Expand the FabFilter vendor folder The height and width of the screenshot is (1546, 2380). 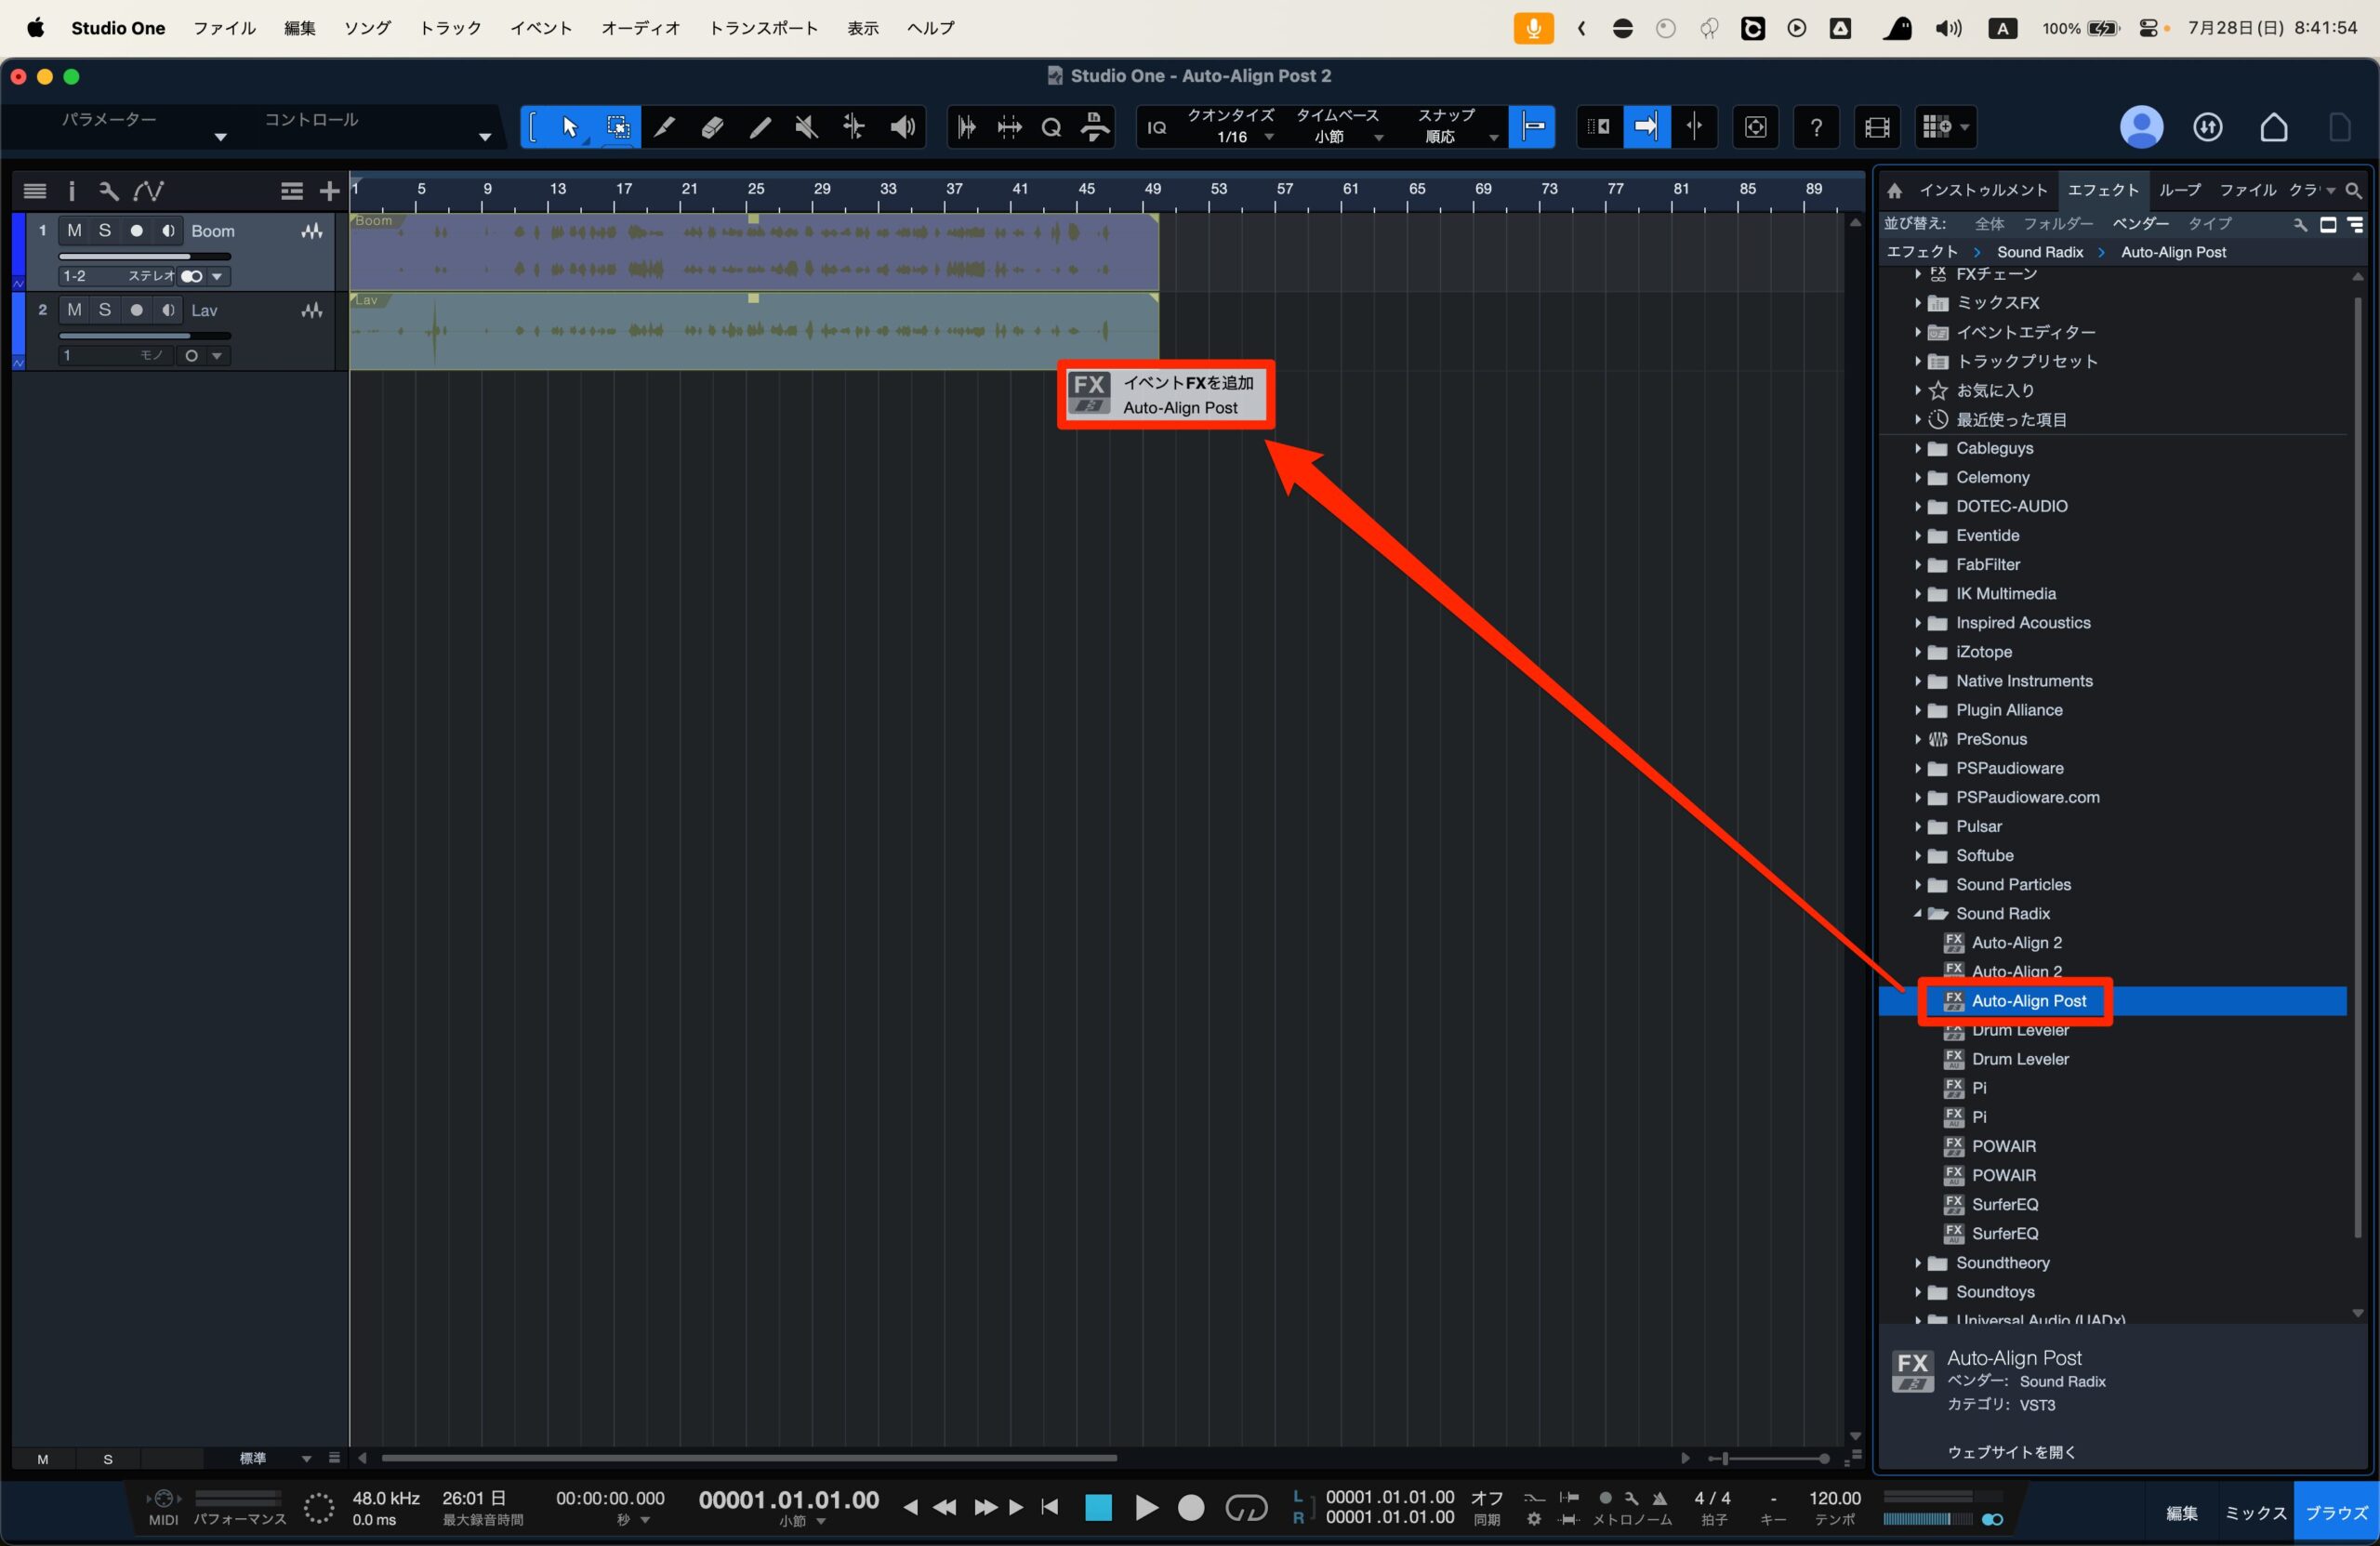coord(1917,565)
